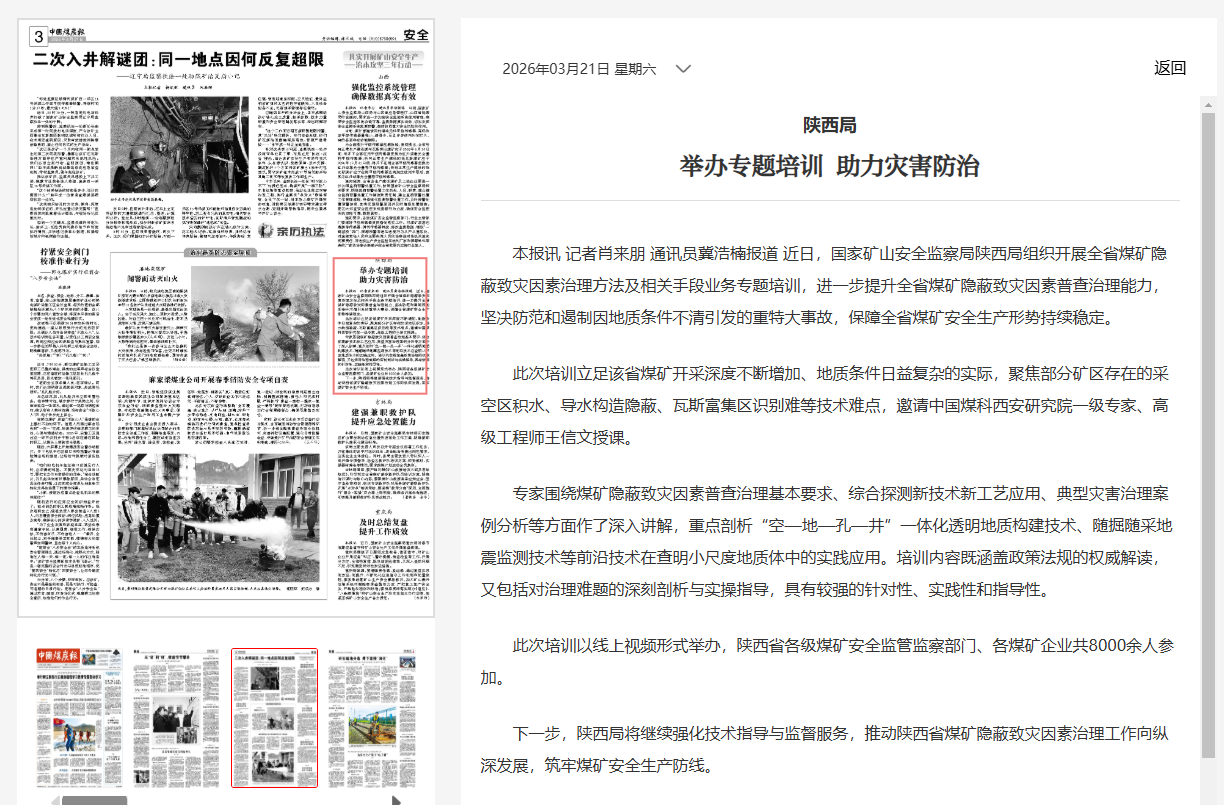The height and width of the screenshot is (805, 1224).
Task: Select the highlighted page 3 thumbnail
Action: [274, 718]
